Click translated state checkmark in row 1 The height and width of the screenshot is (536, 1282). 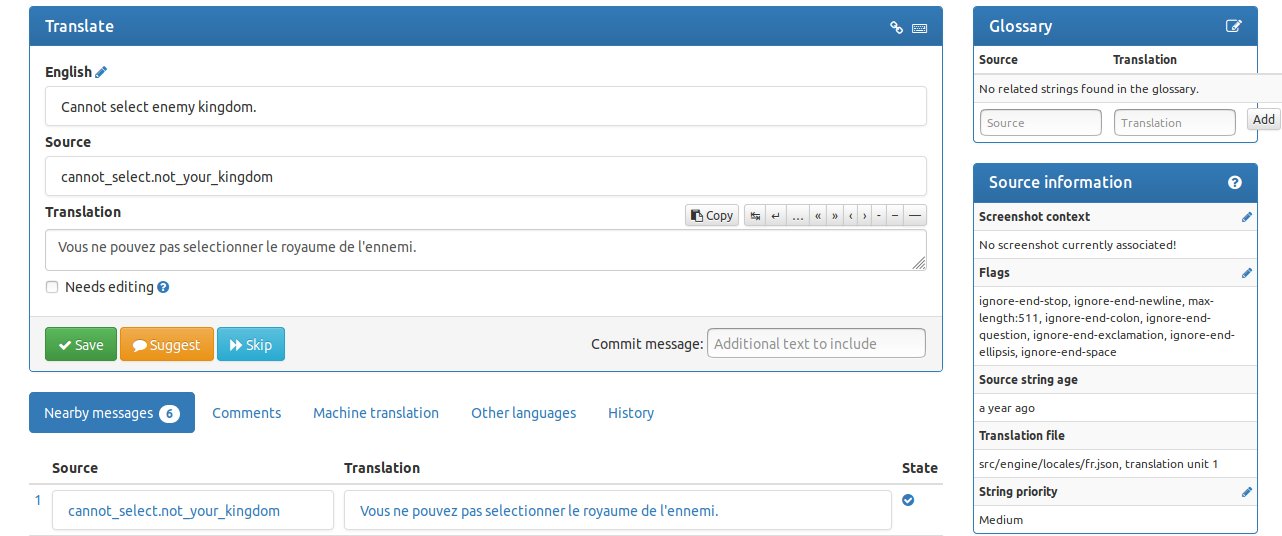point(908,500)
